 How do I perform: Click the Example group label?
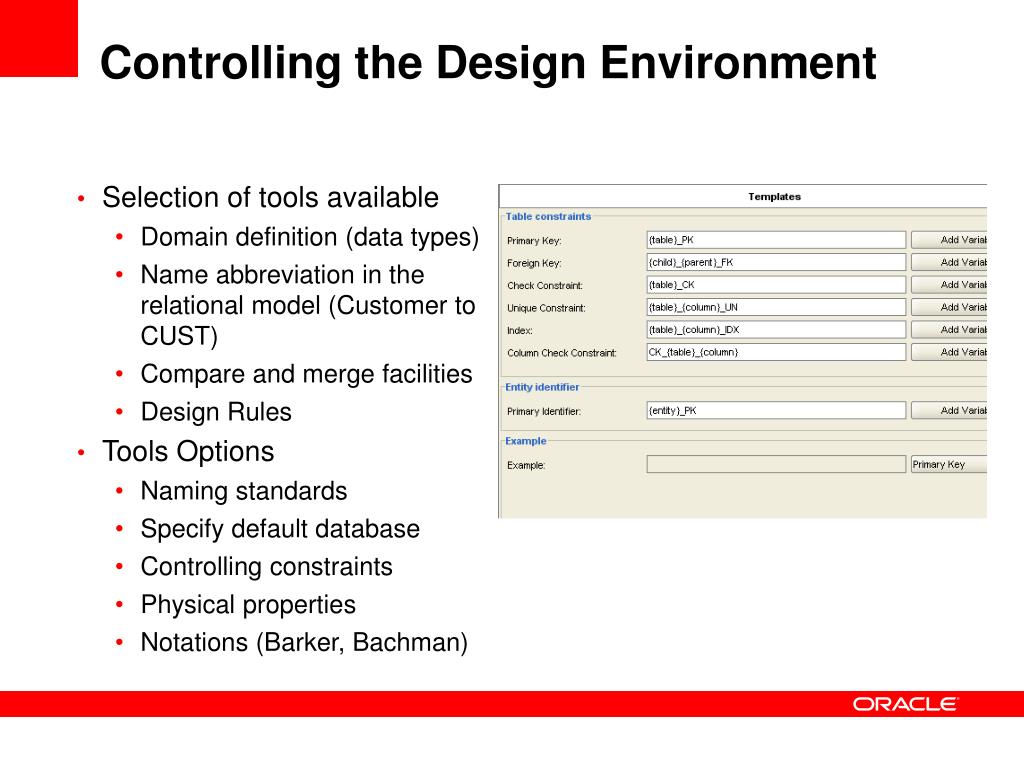tap(526, 441)
